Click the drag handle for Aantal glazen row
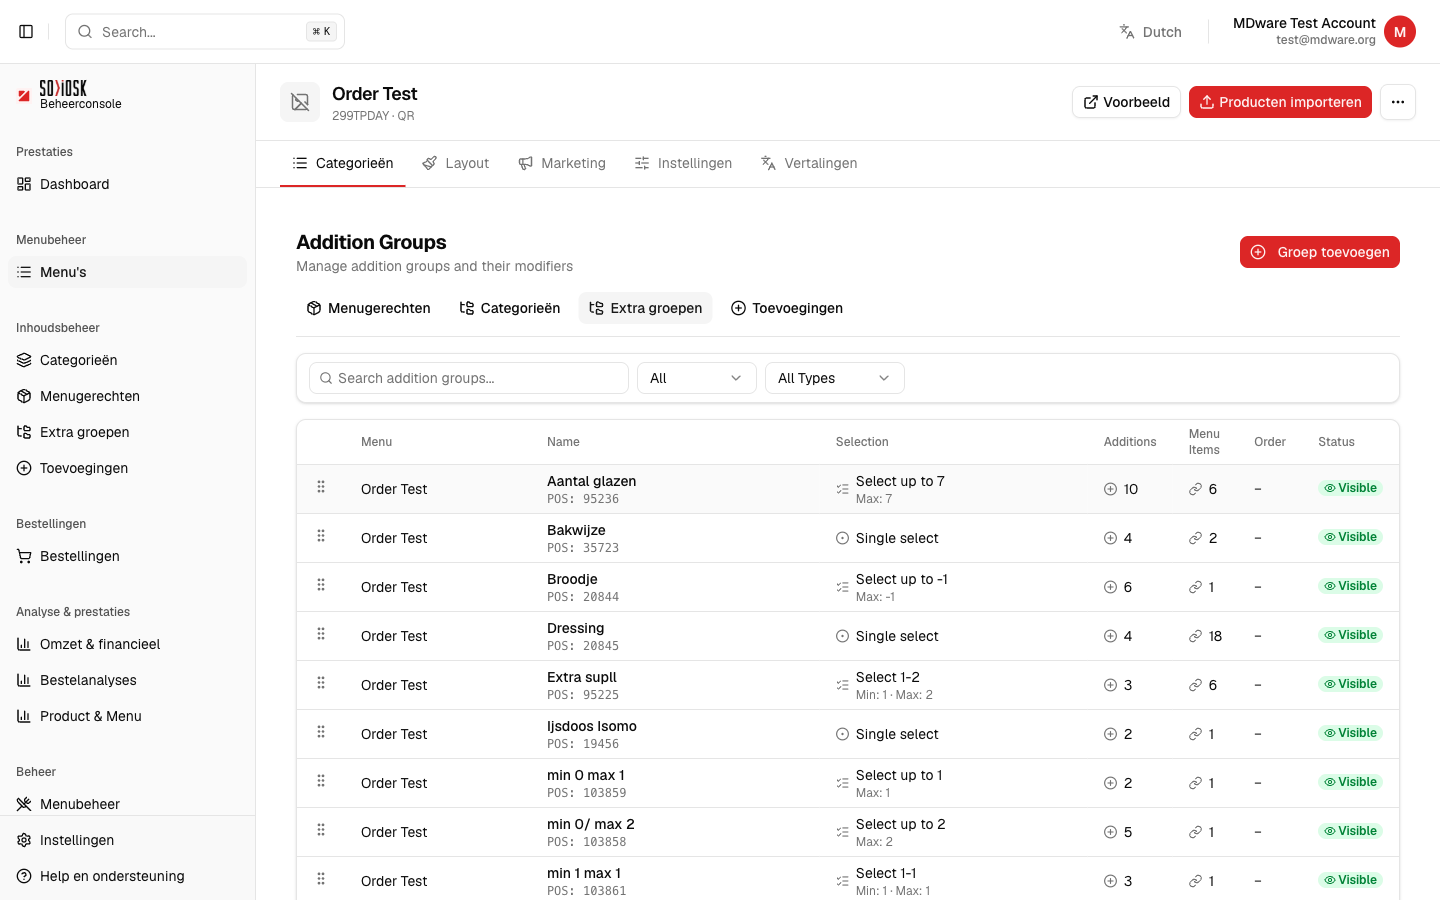The image size is (1440, 900). click(x=321, y=487)
